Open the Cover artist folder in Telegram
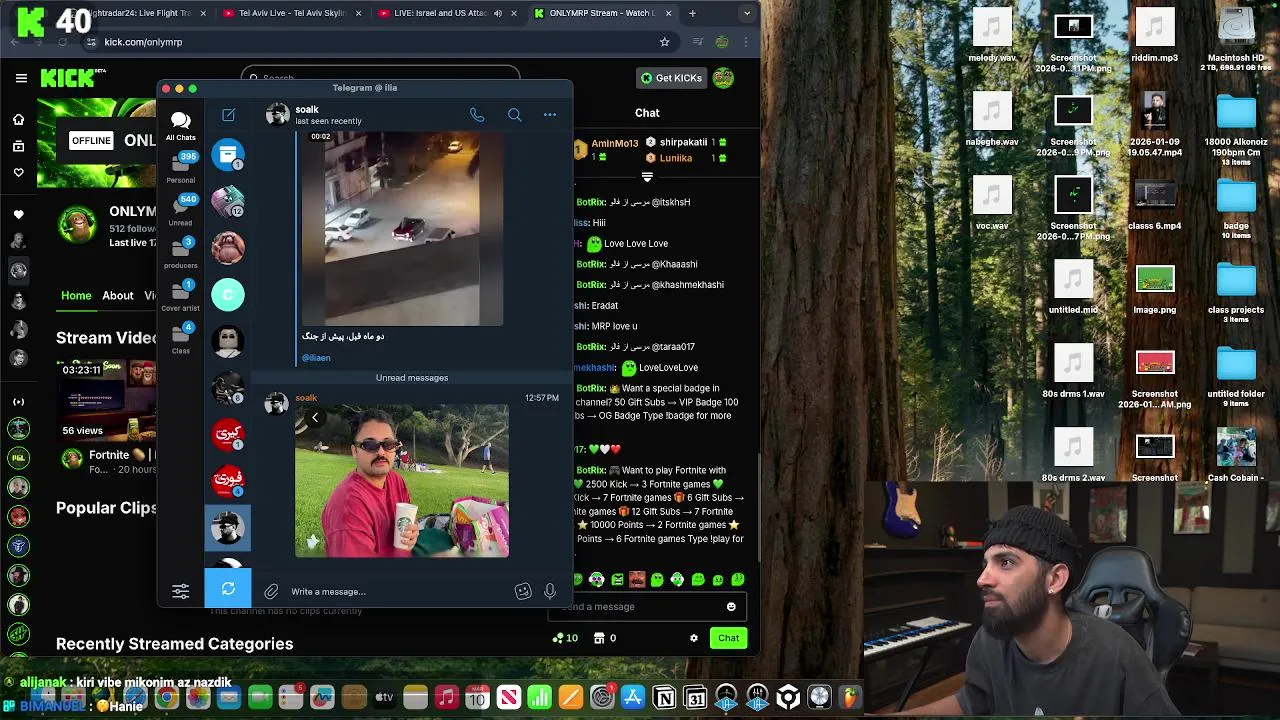This screenshot has width=1280, height=720. [x=181, y=296]
